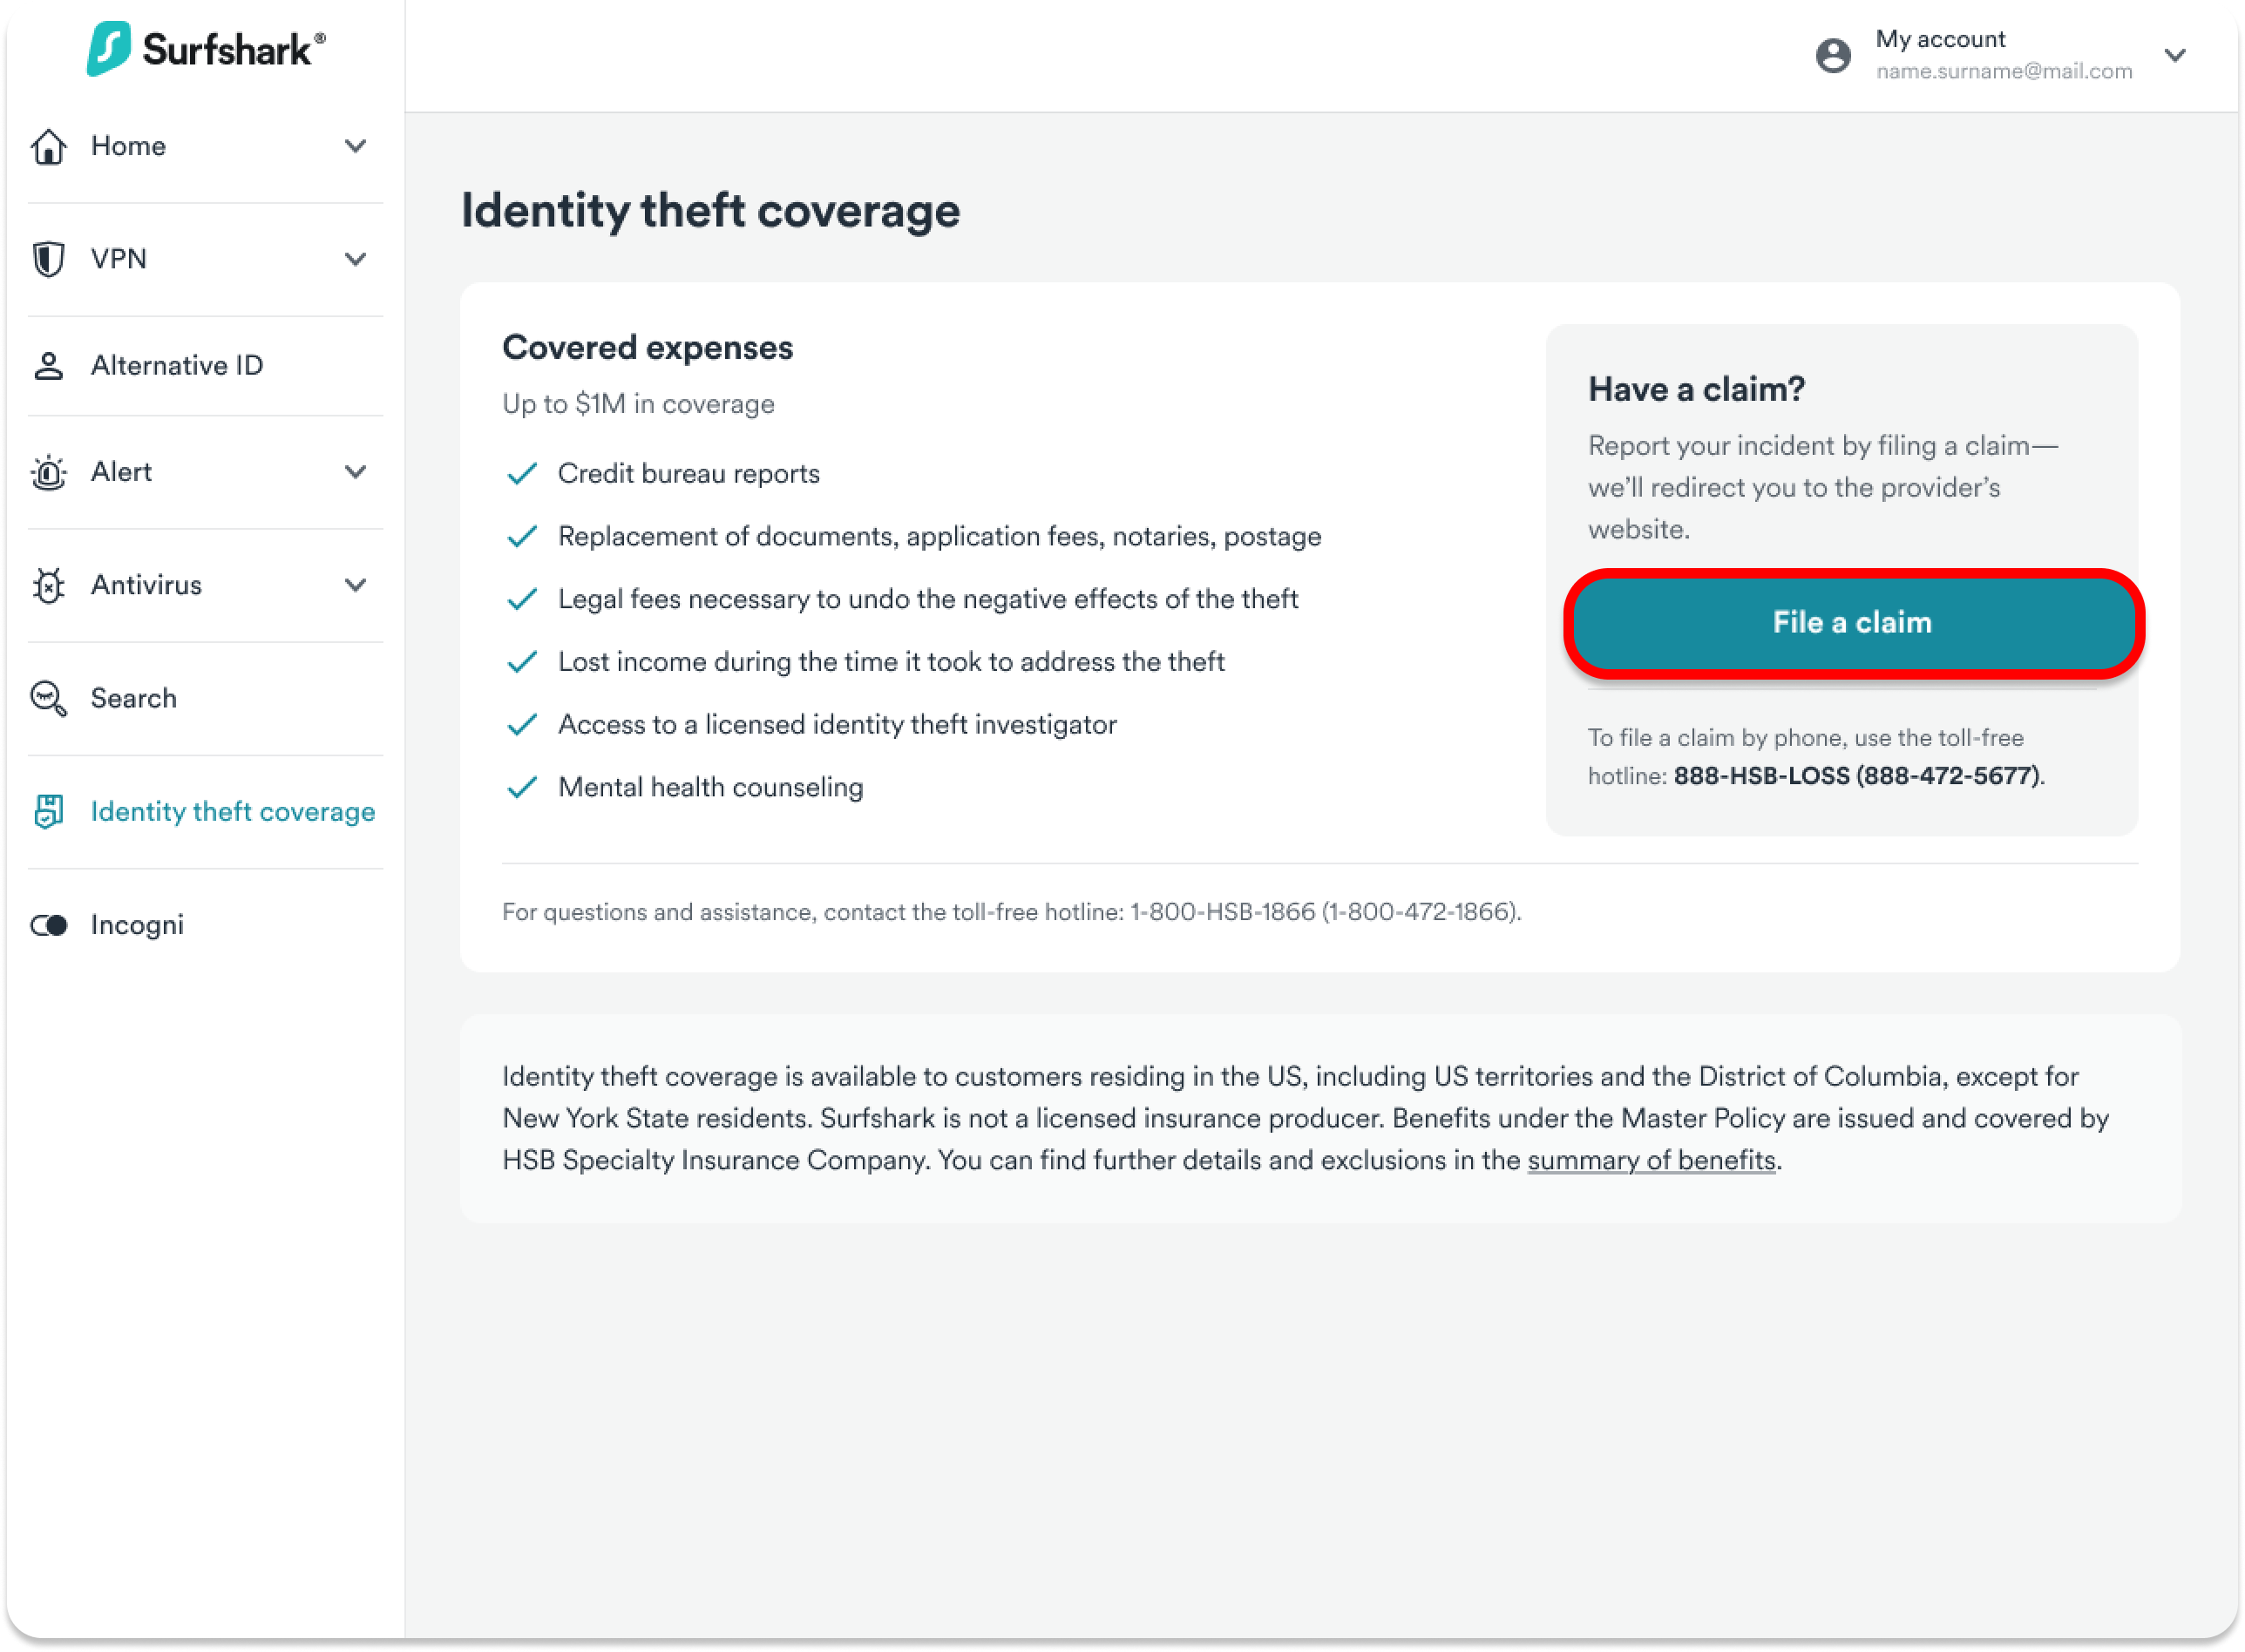
Task: Open the summary of benefits link
Action: [1651, 1160]
